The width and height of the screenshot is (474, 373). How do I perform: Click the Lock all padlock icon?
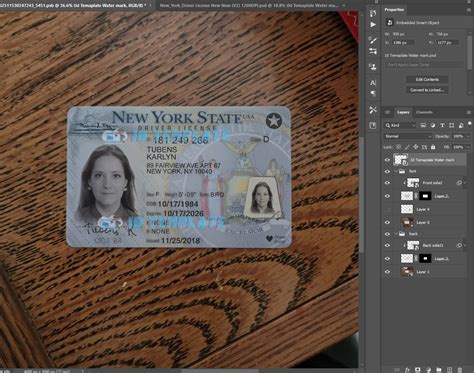[433, 147]
